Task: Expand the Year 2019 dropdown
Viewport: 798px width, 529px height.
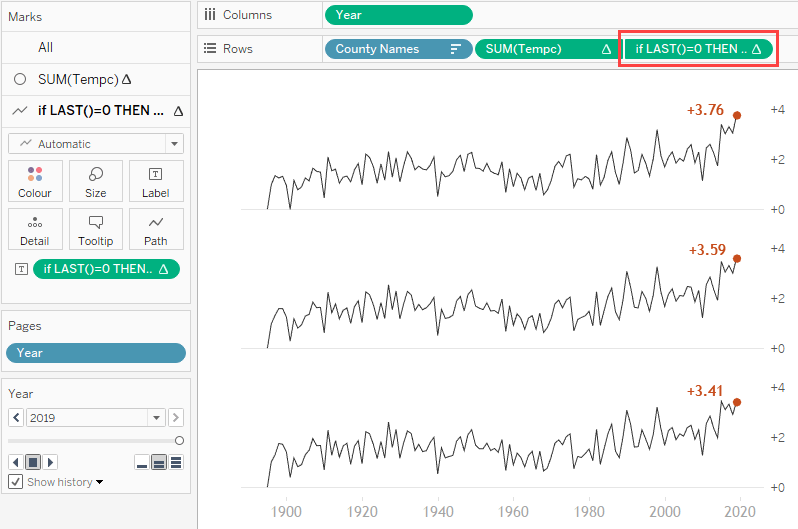Action: coord(156,417)
